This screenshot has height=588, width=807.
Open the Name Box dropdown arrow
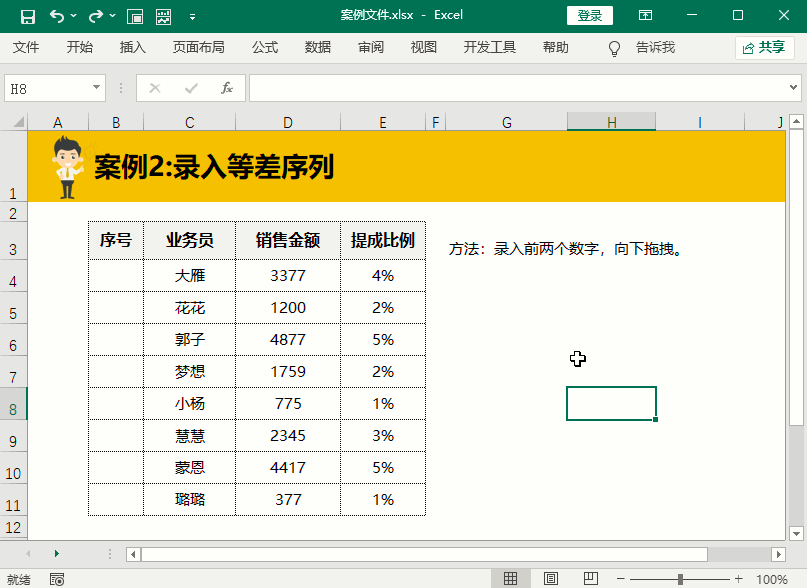coord(97,88)
